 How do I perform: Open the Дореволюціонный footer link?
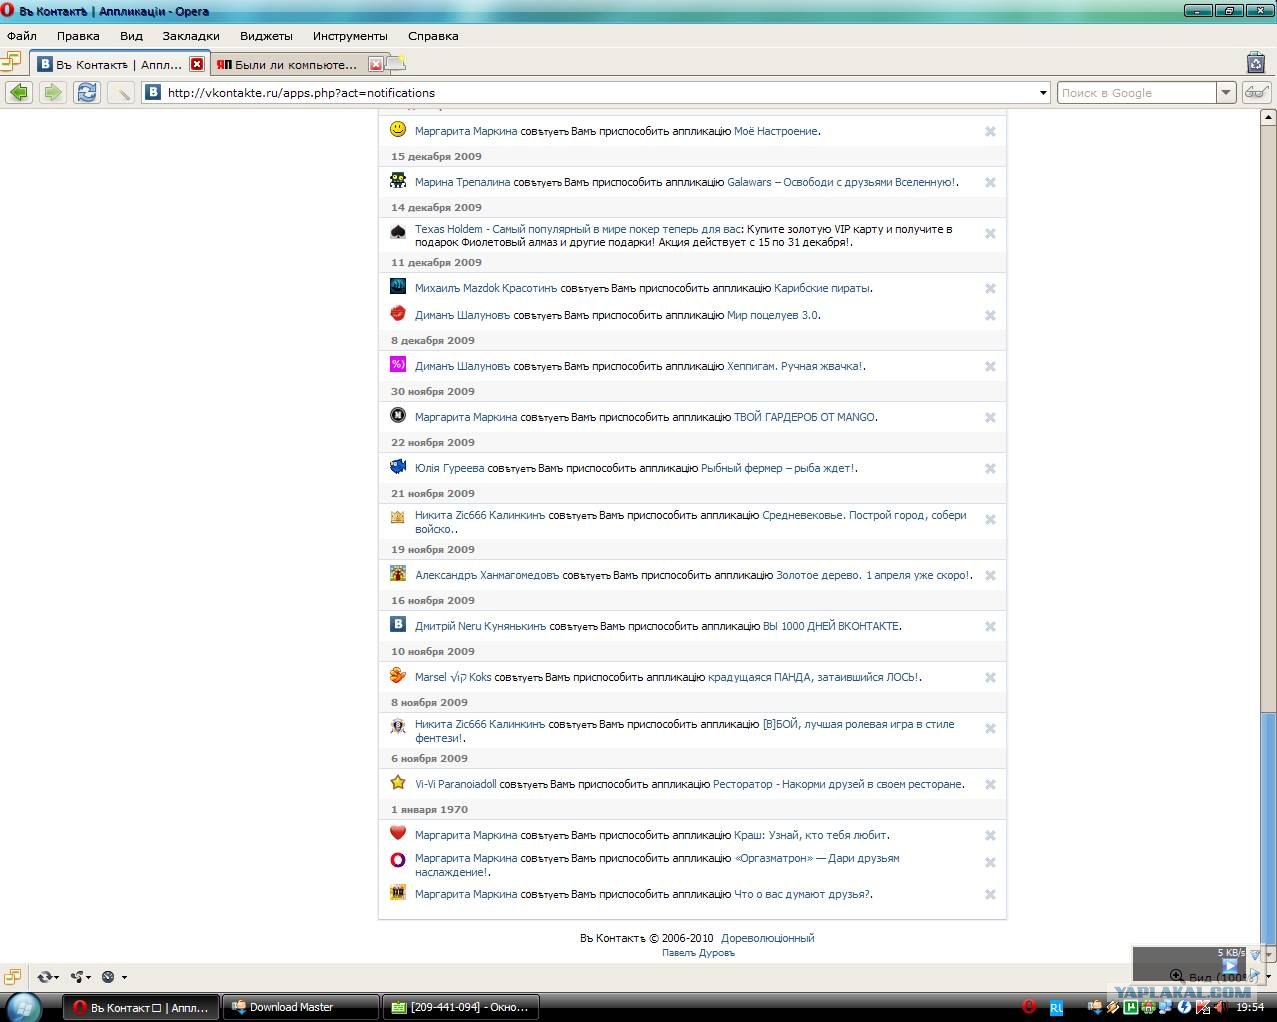(768, 938)
